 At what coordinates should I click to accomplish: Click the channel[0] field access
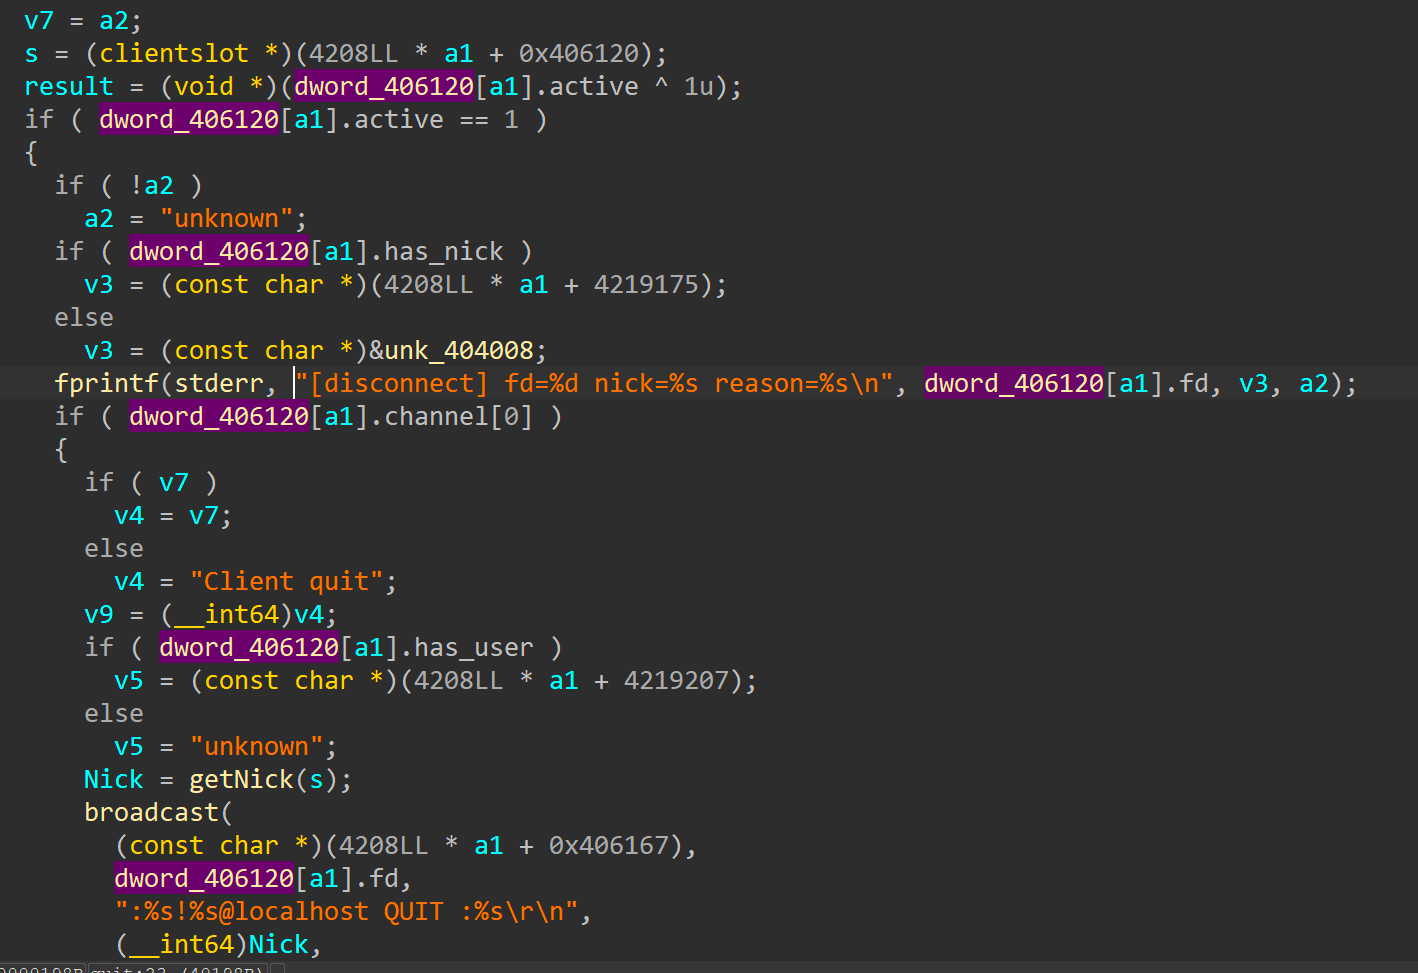(x=459, y=416)
